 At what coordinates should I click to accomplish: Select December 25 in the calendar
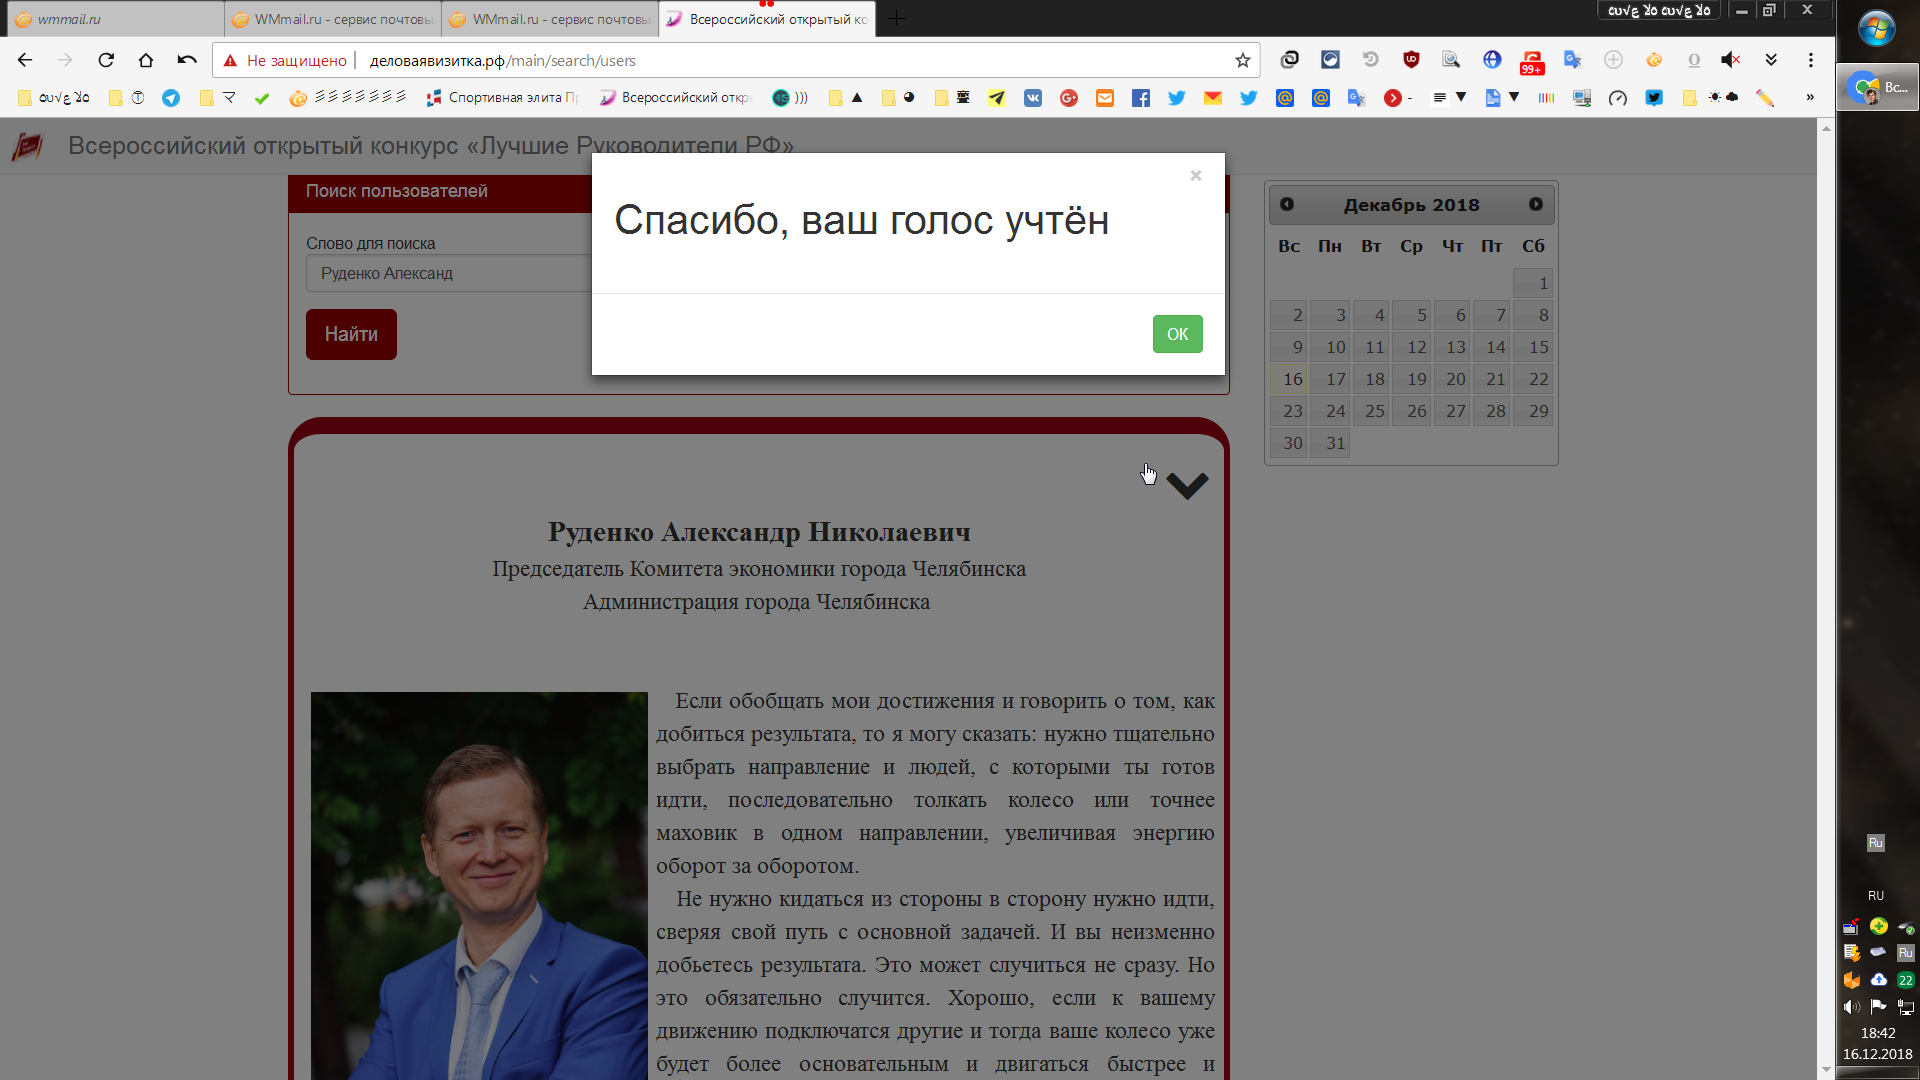point(1372,411)
